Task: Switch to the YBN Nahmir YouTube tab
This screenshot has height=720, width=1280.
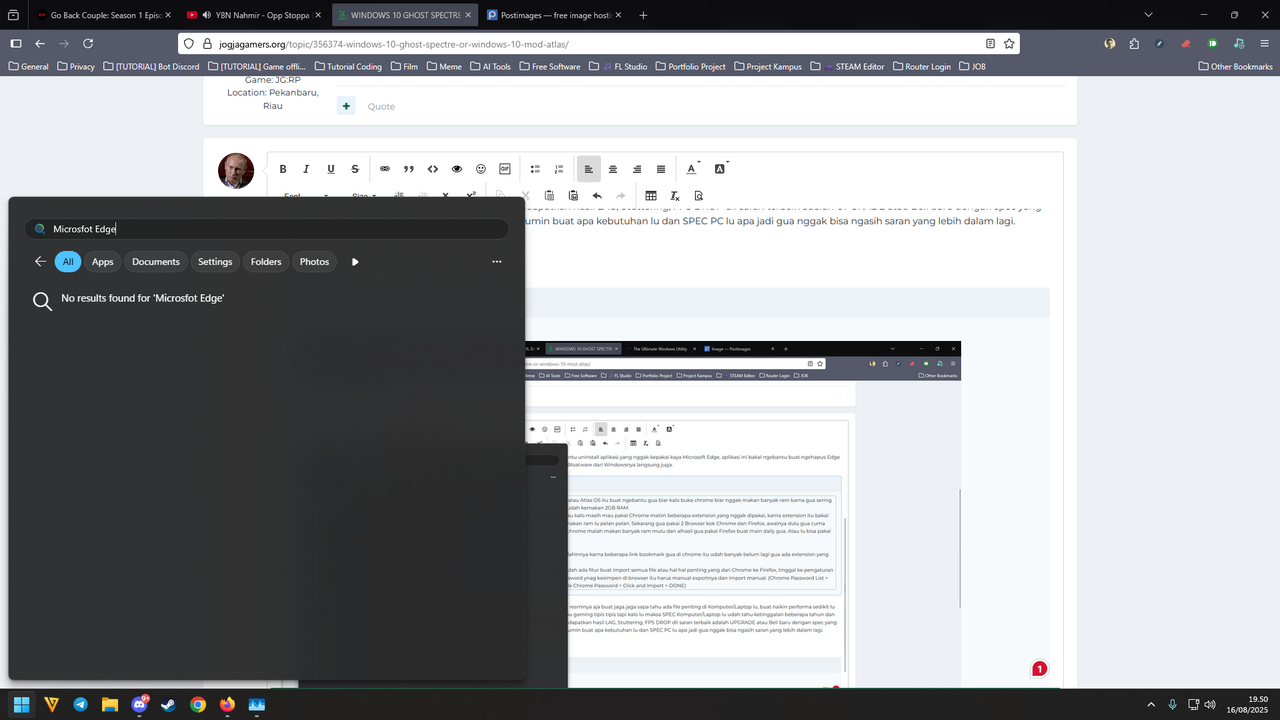Action: (x=254, y=15)
